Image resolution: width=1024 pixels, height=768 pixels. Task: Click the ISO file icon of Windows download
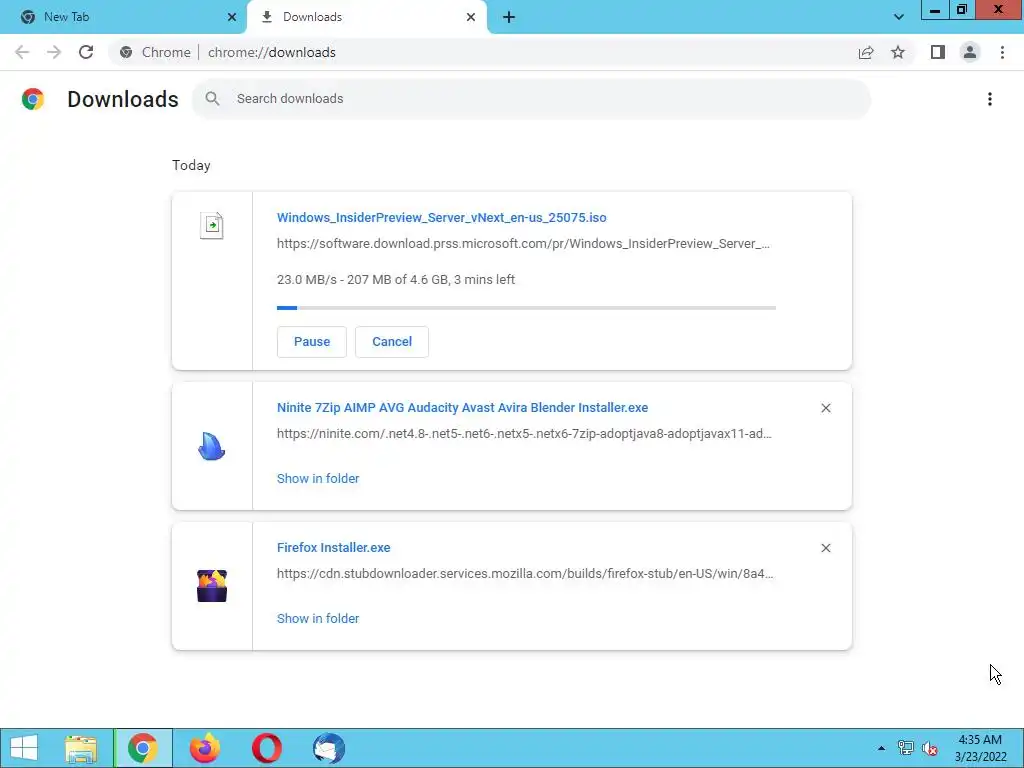point(212,225)
